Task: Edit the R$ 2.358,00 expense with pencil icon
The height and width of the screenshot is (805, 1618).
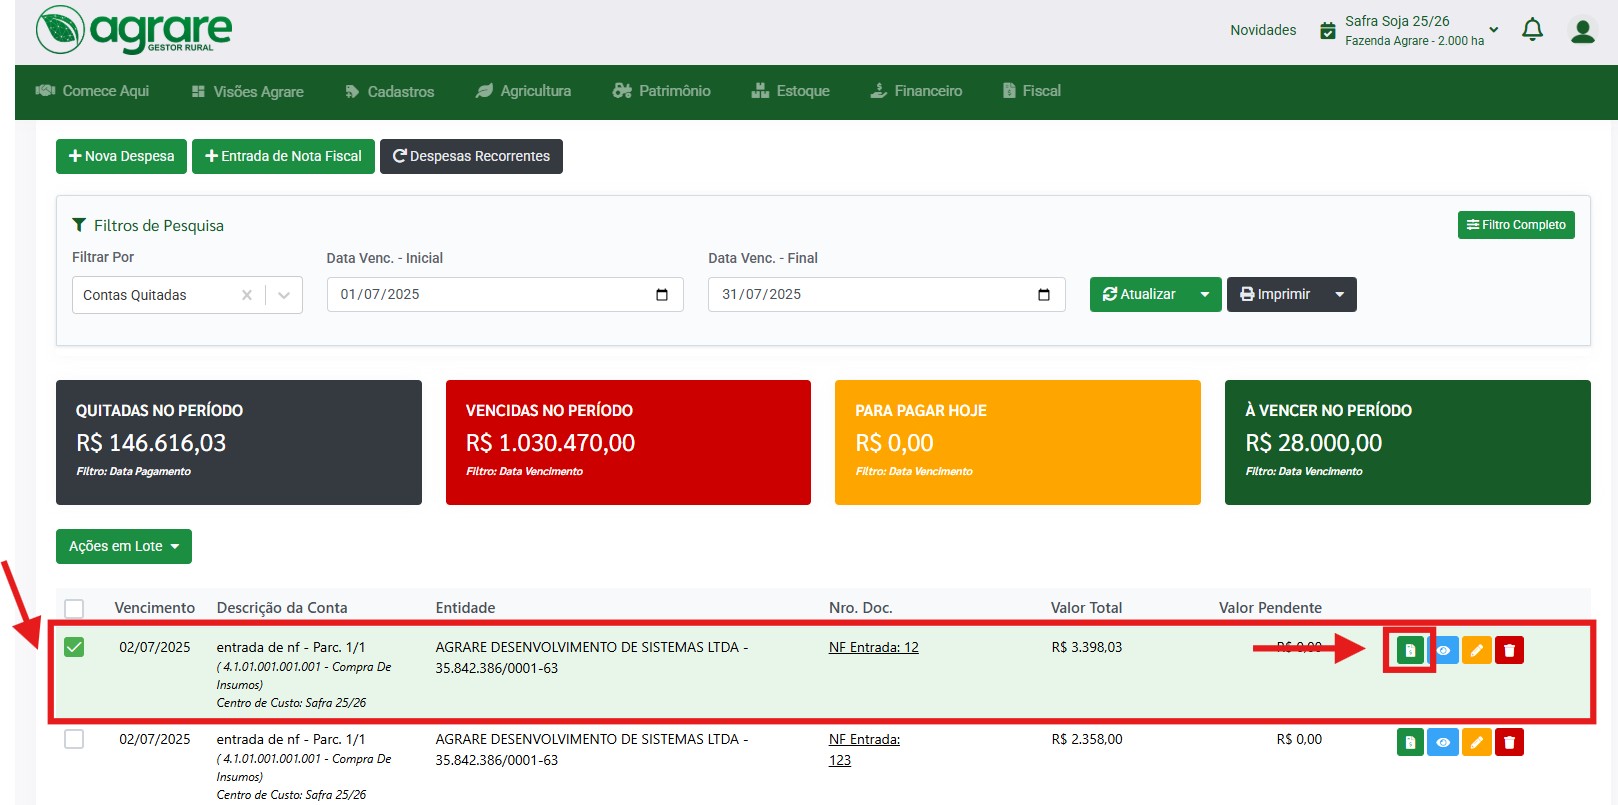Action: click(1476, 742)
